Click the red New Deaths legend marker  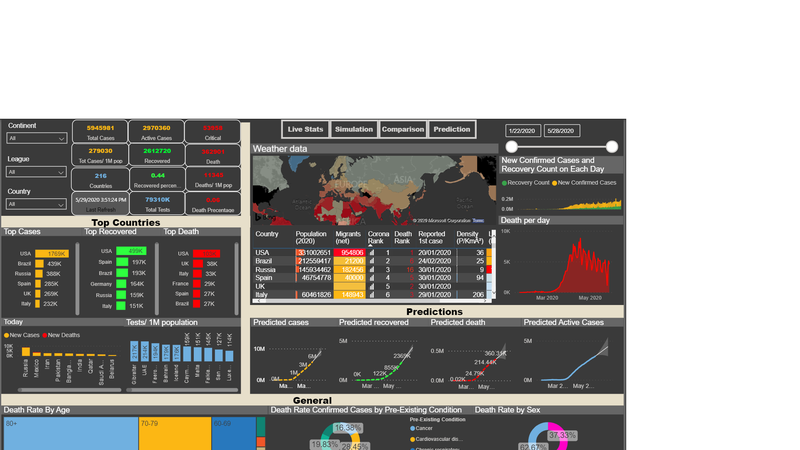point(44,335)
